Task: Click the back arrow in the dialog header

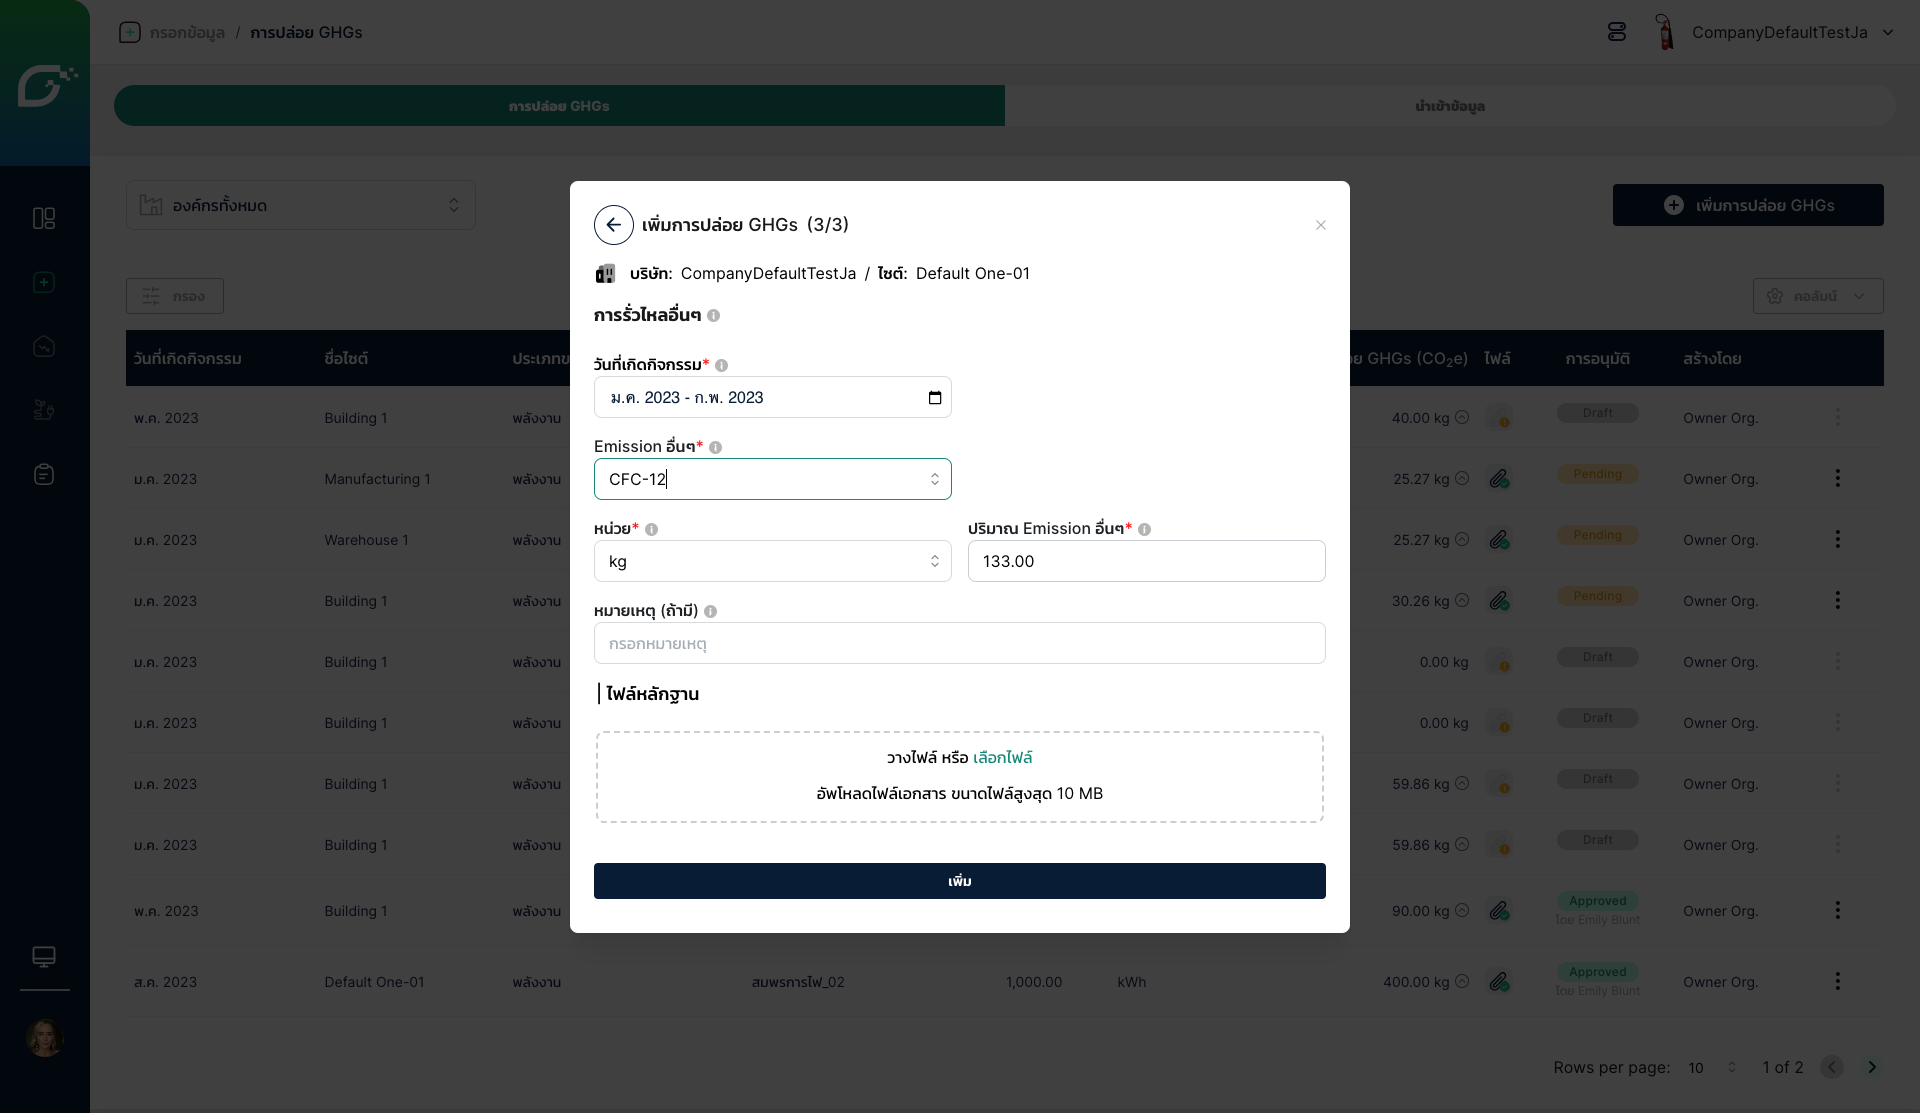Action: tap(613, 225)
